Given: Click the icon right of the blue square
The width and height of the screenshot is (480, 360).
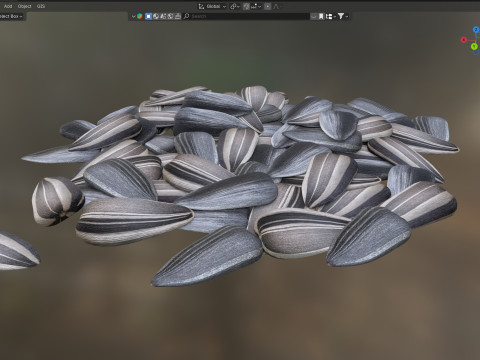Looking at the screenshot, I should [x=156, y=16].
